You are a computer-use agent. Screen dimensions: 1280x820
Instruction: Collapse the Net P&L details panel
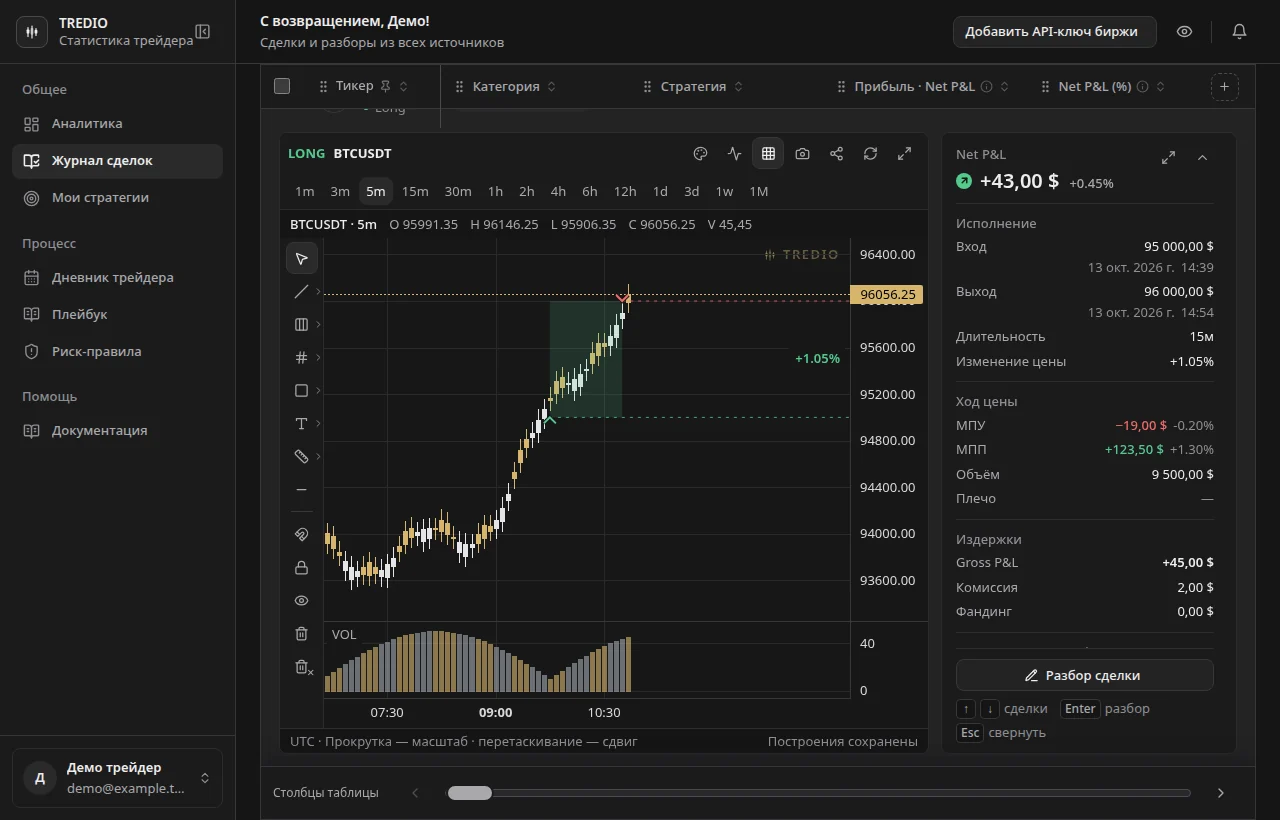tap(1202, 158)
